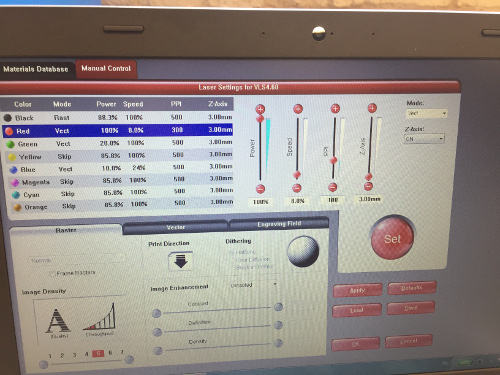The width and height of the screenshot is (500, 375).
Task: Click the Definition slider right end knob
Action: coord(279,325)
